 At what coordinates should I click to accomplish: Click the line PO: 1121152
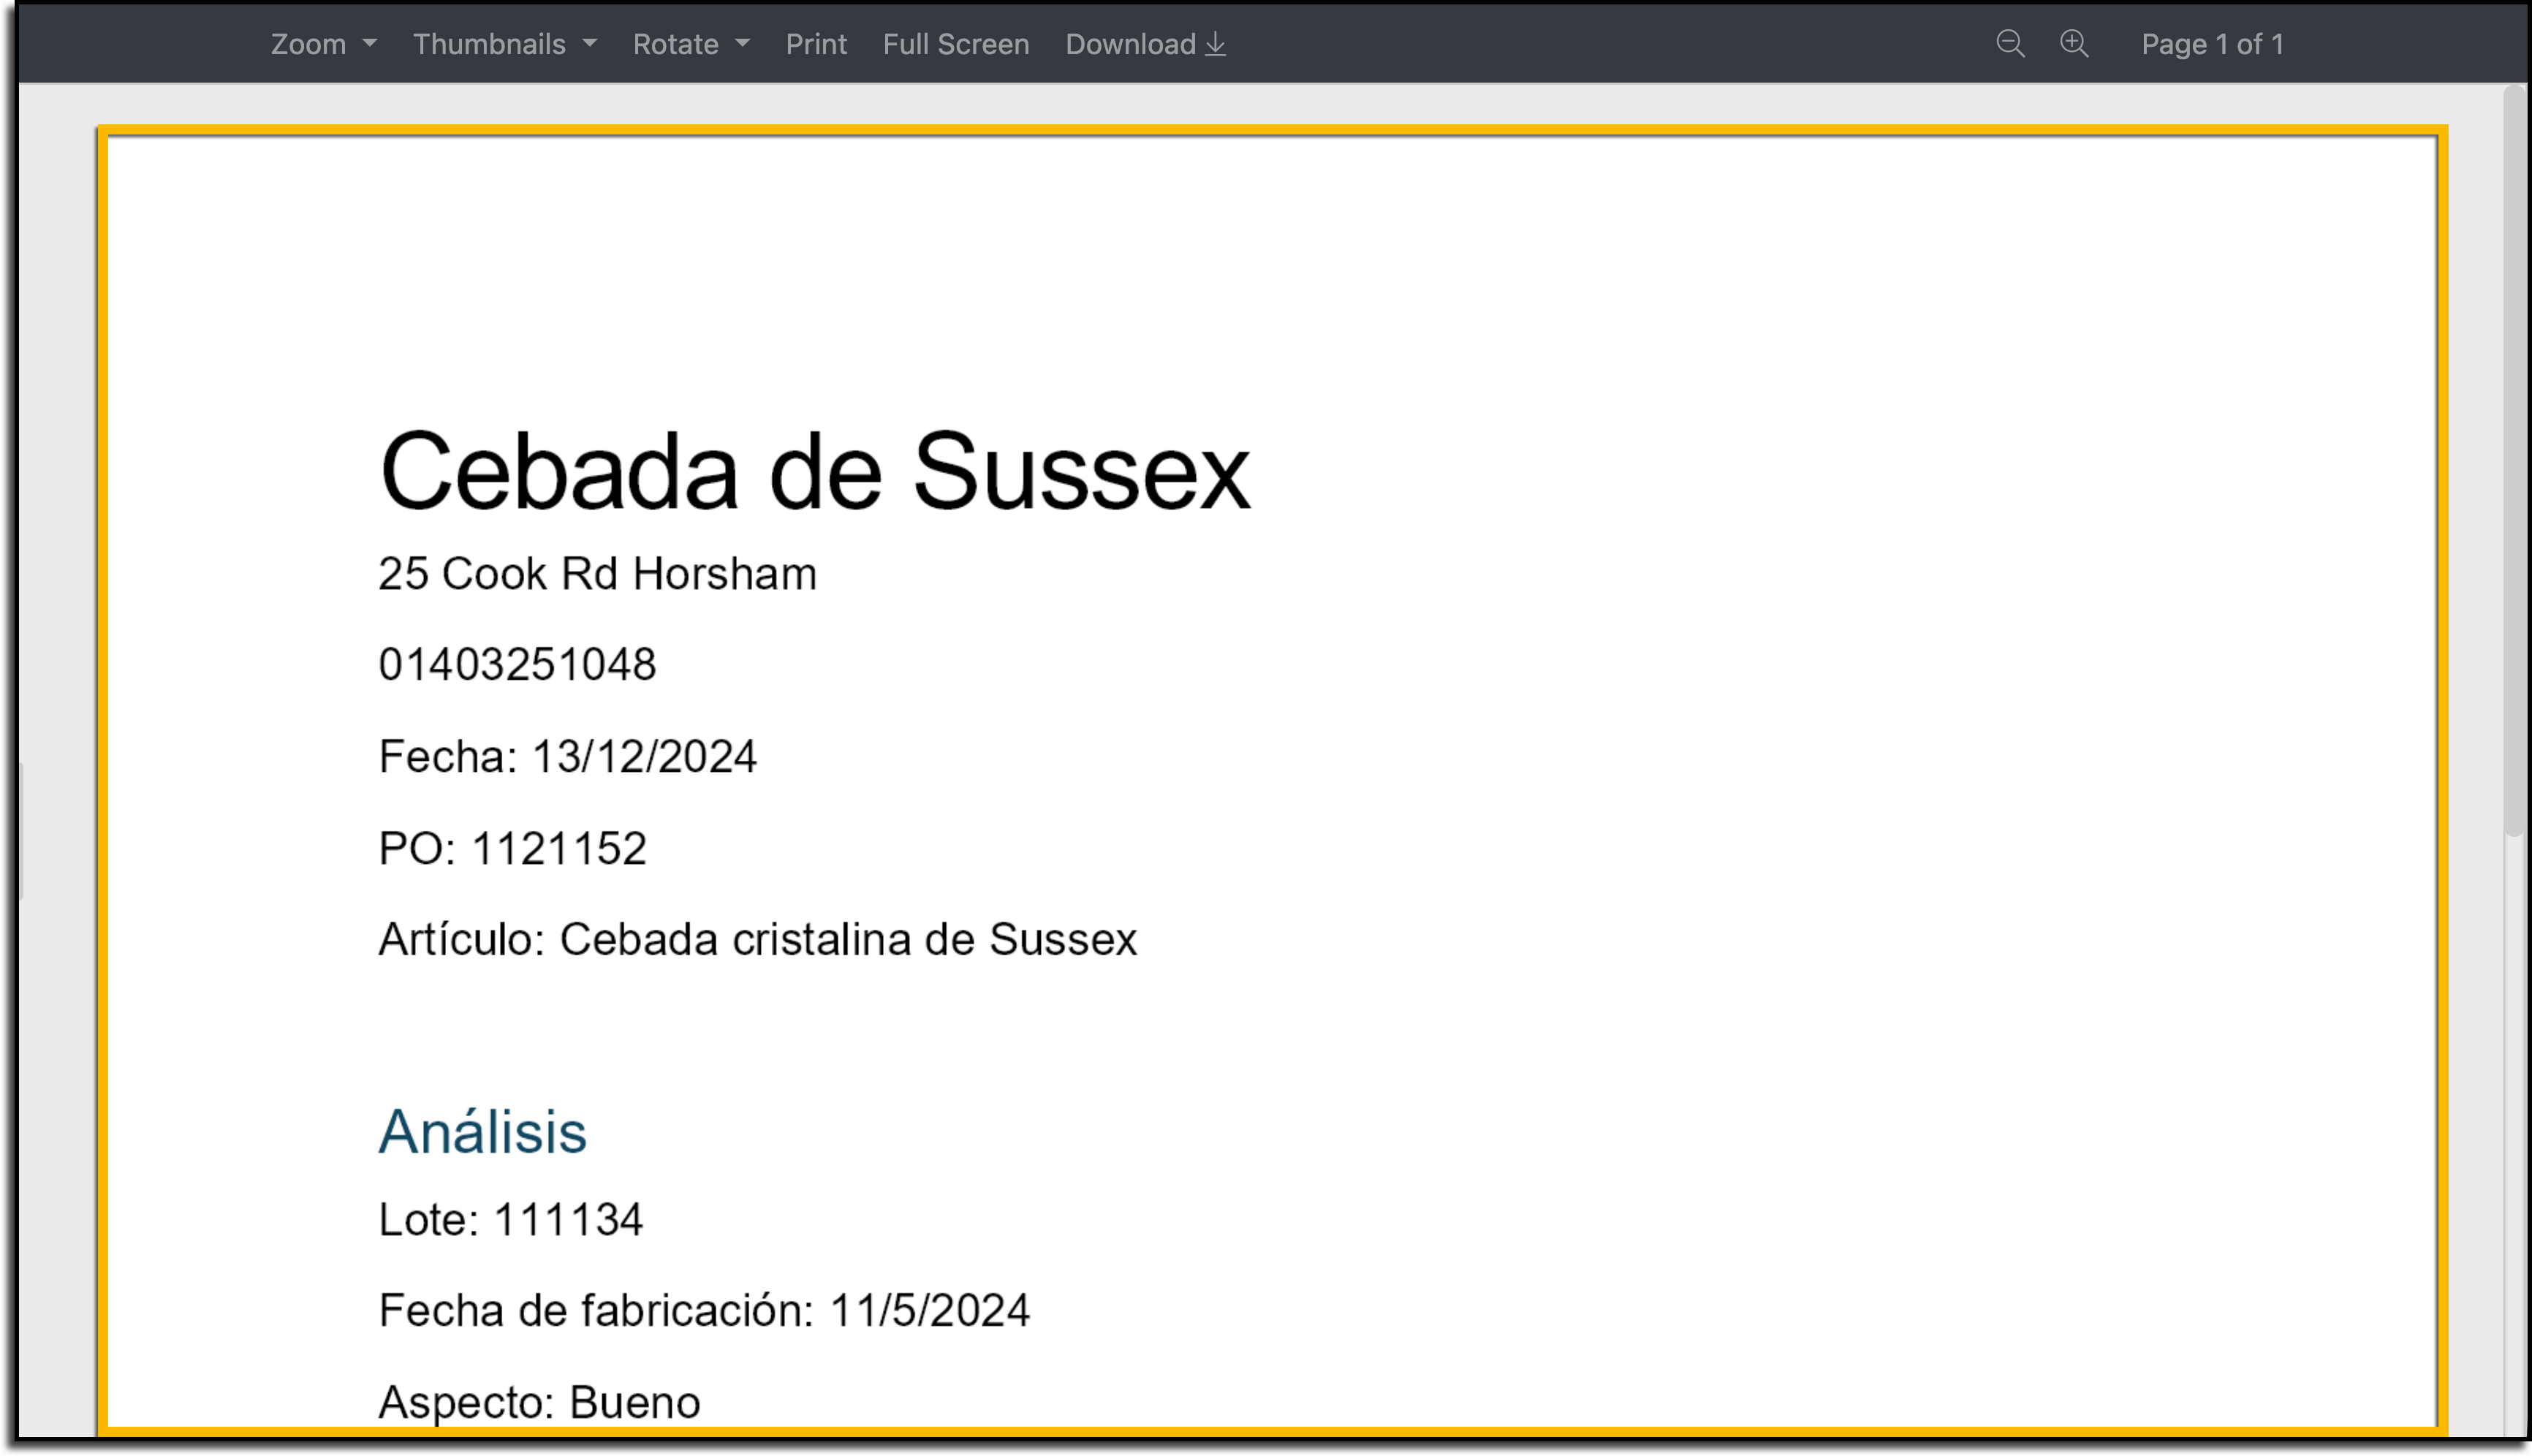(512, 849)
